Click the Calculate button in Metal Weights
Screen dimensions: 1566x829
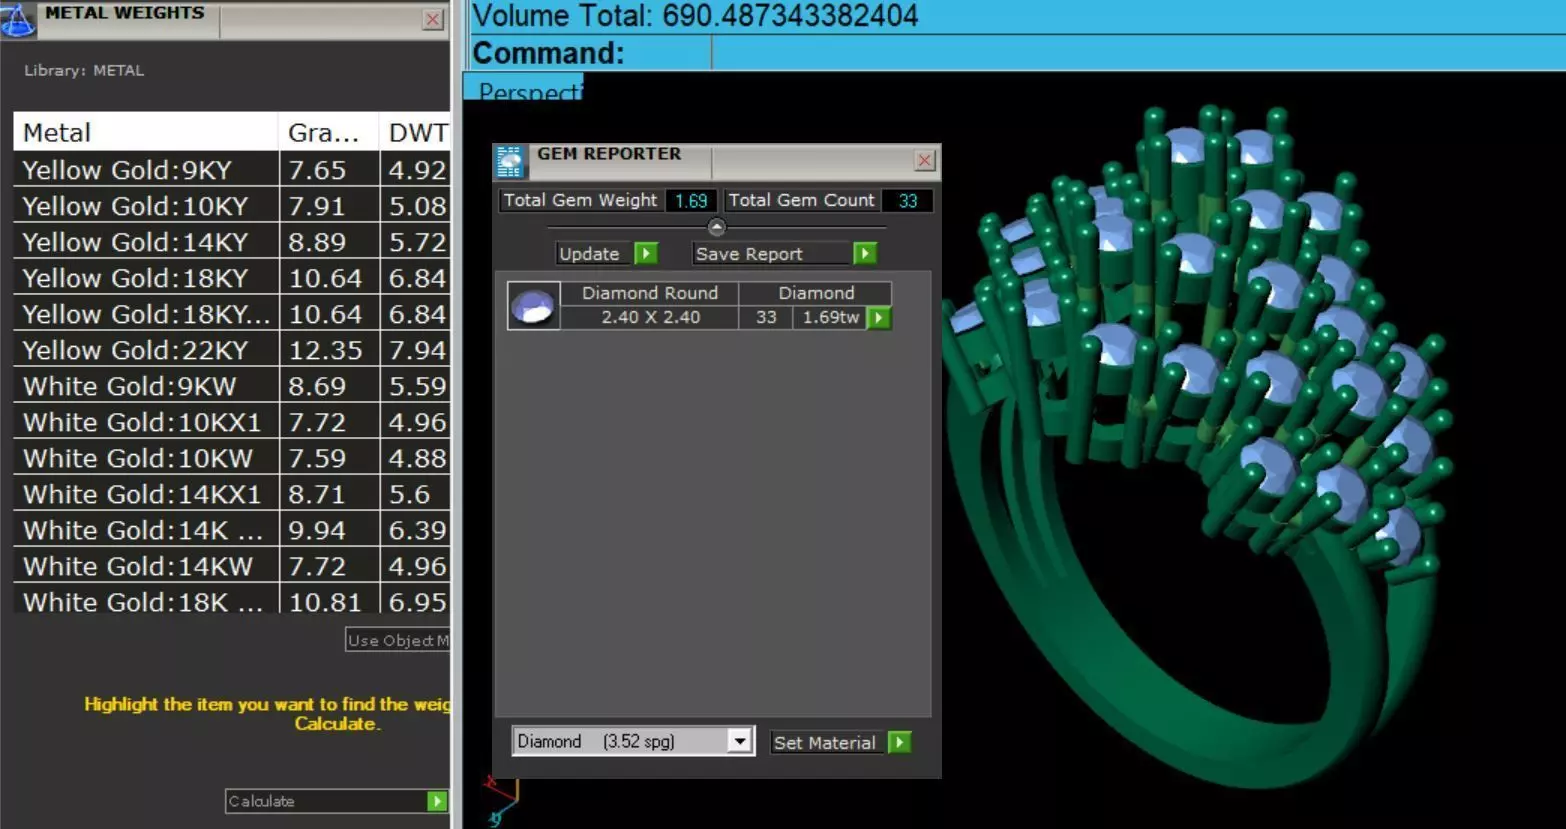click(x=336, y=801)
